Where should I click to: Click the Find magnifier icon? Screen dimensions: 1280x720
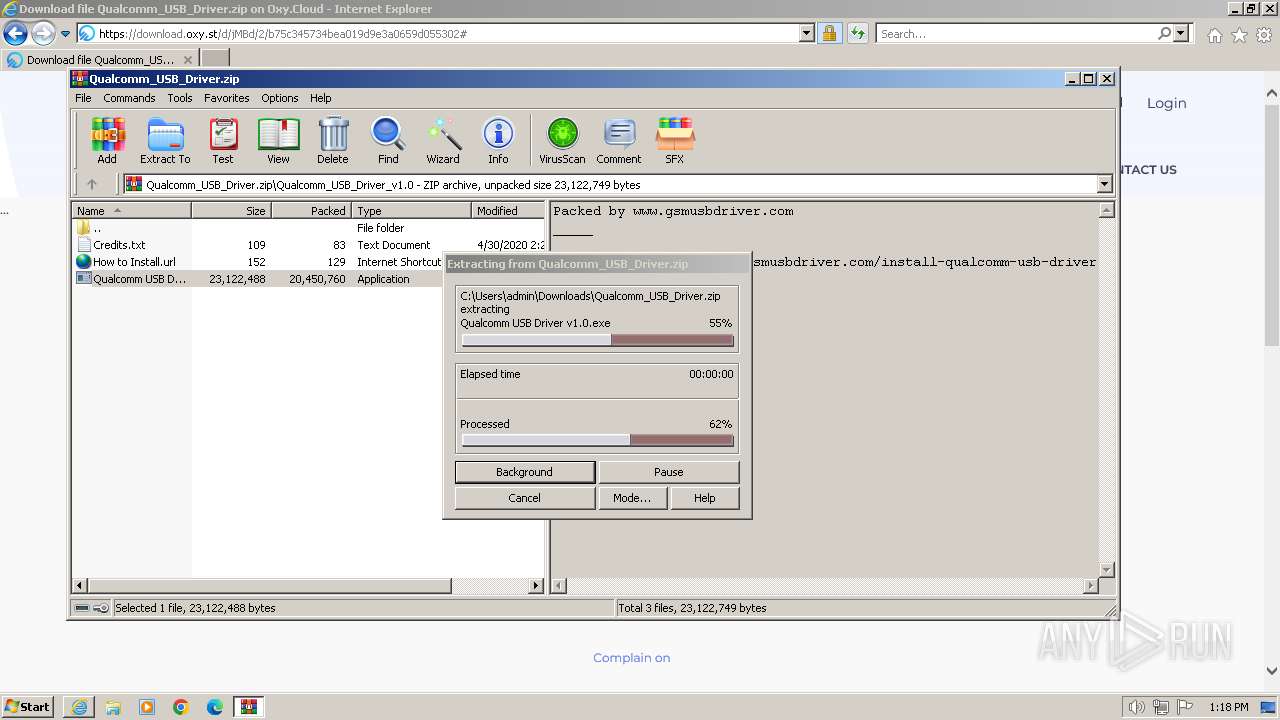388,140
